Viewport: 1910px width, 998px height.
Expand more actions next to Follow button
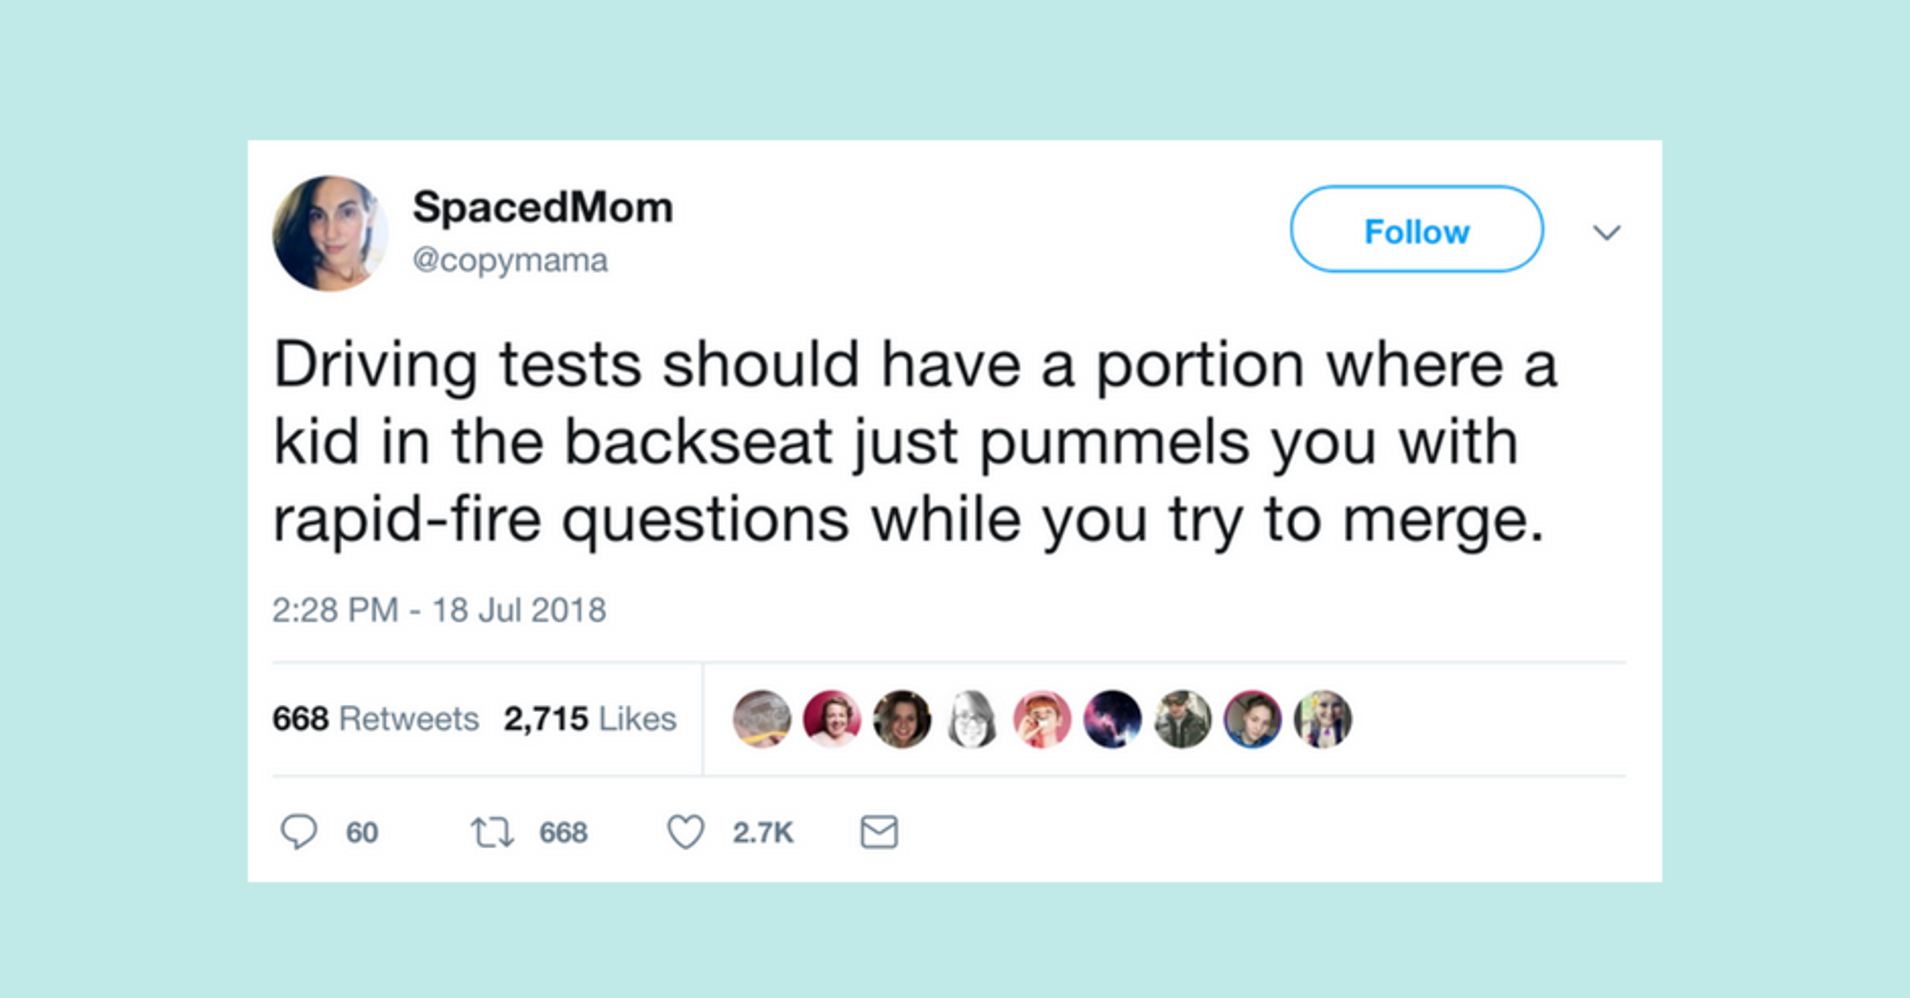pos(1607,232)
